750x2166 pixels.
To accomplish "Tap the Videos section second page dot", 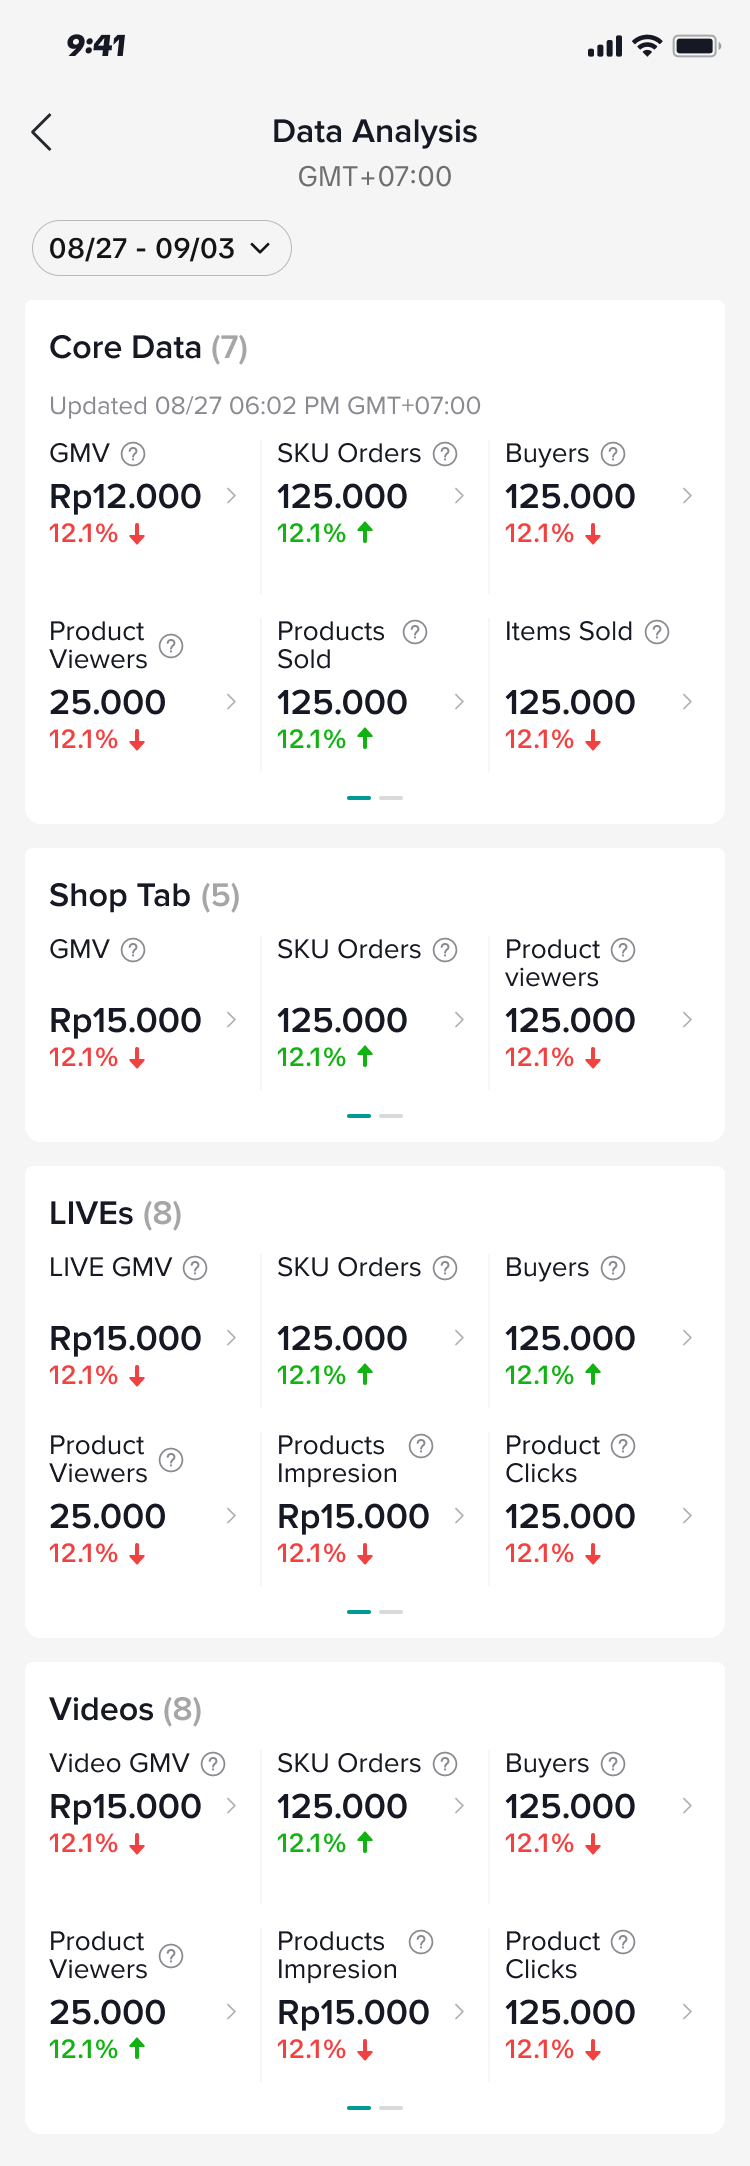I will click(x=392, y=2108).
